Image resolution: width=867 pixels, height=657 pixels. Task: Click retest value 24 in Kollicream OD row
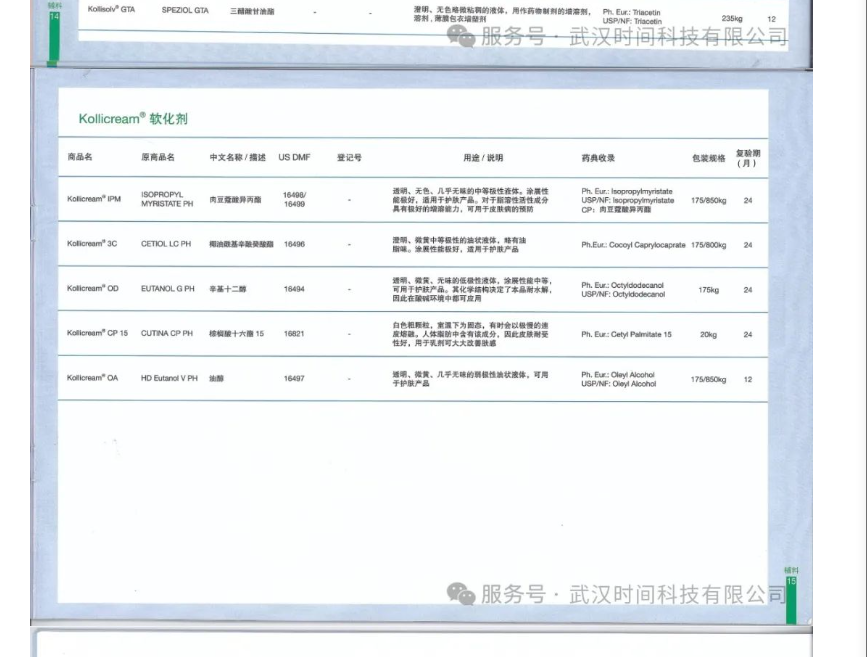coord(748,290)
